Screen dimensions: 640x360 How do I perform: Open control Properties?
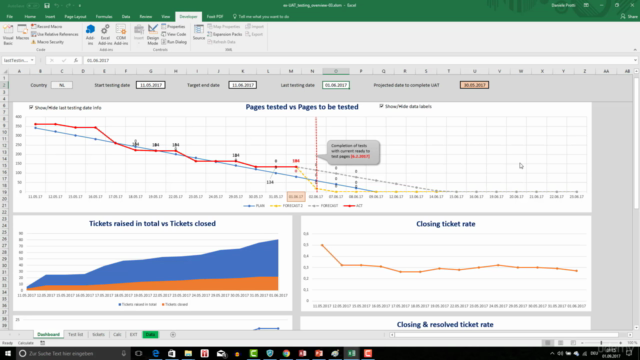coord(173,27)
